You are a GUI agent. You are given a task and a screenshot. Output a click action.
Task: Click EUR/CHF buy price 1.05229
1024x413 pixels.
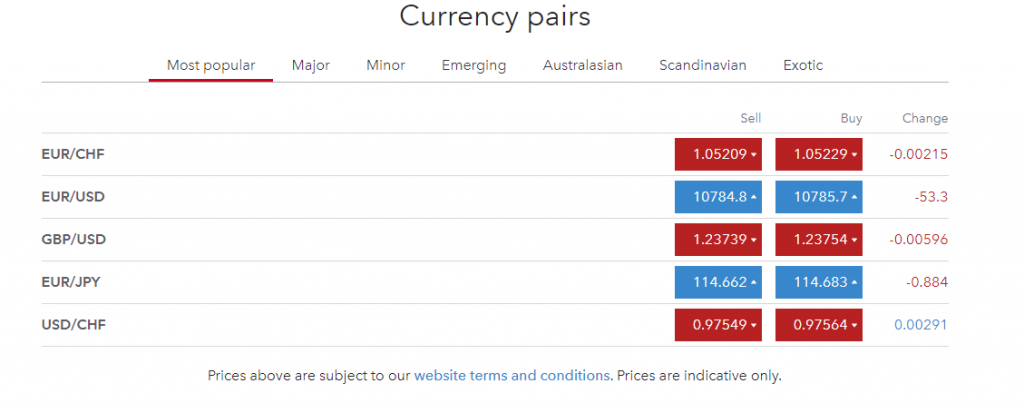(x=818, y=155)
